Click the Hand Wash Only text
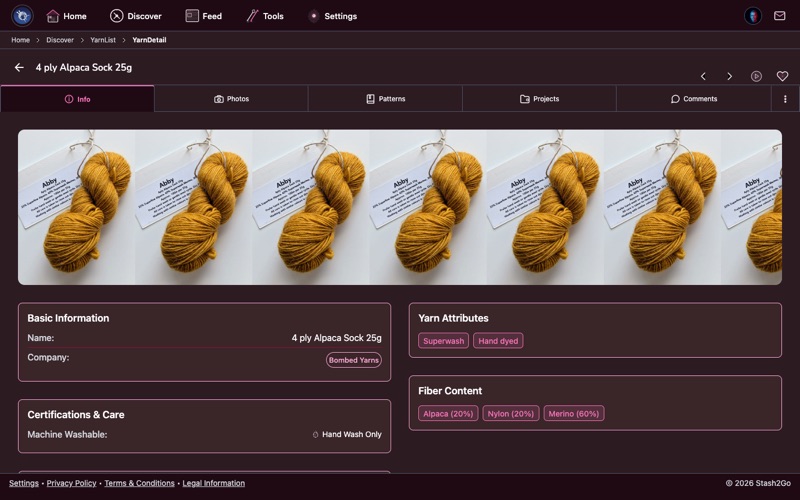Image resolution: width=800 pixels, height=500 pixels. (352, 434)
